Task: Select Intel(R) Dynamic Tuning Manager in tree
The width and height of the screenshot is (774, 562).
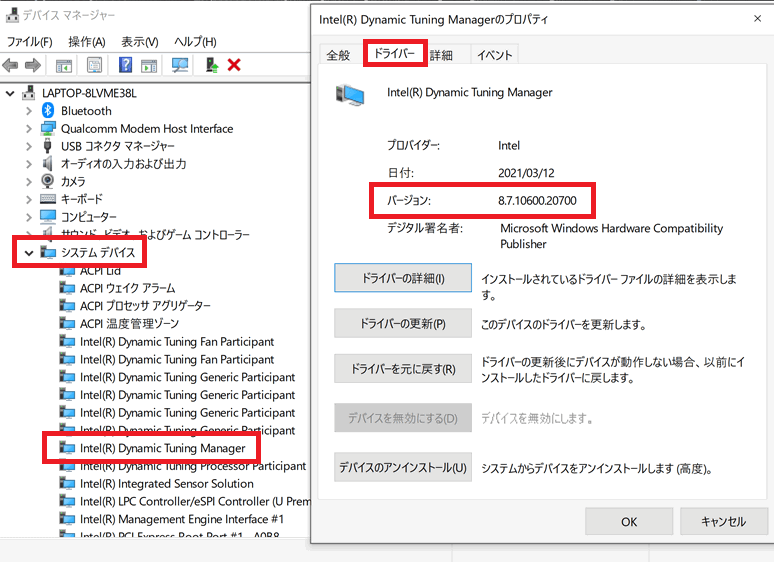Action: click(x=162, y=448)
